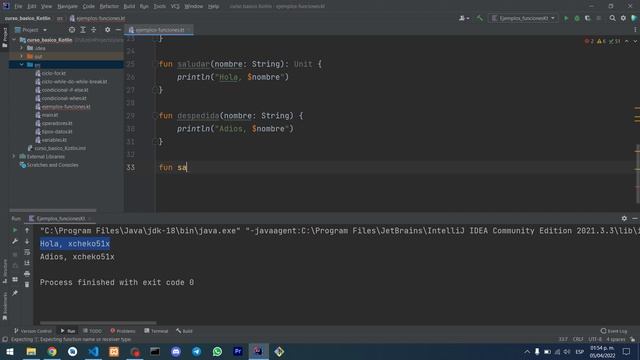The image size is (640, 360).
Task: Open Terminal tool window
Action: coord(156,331)
